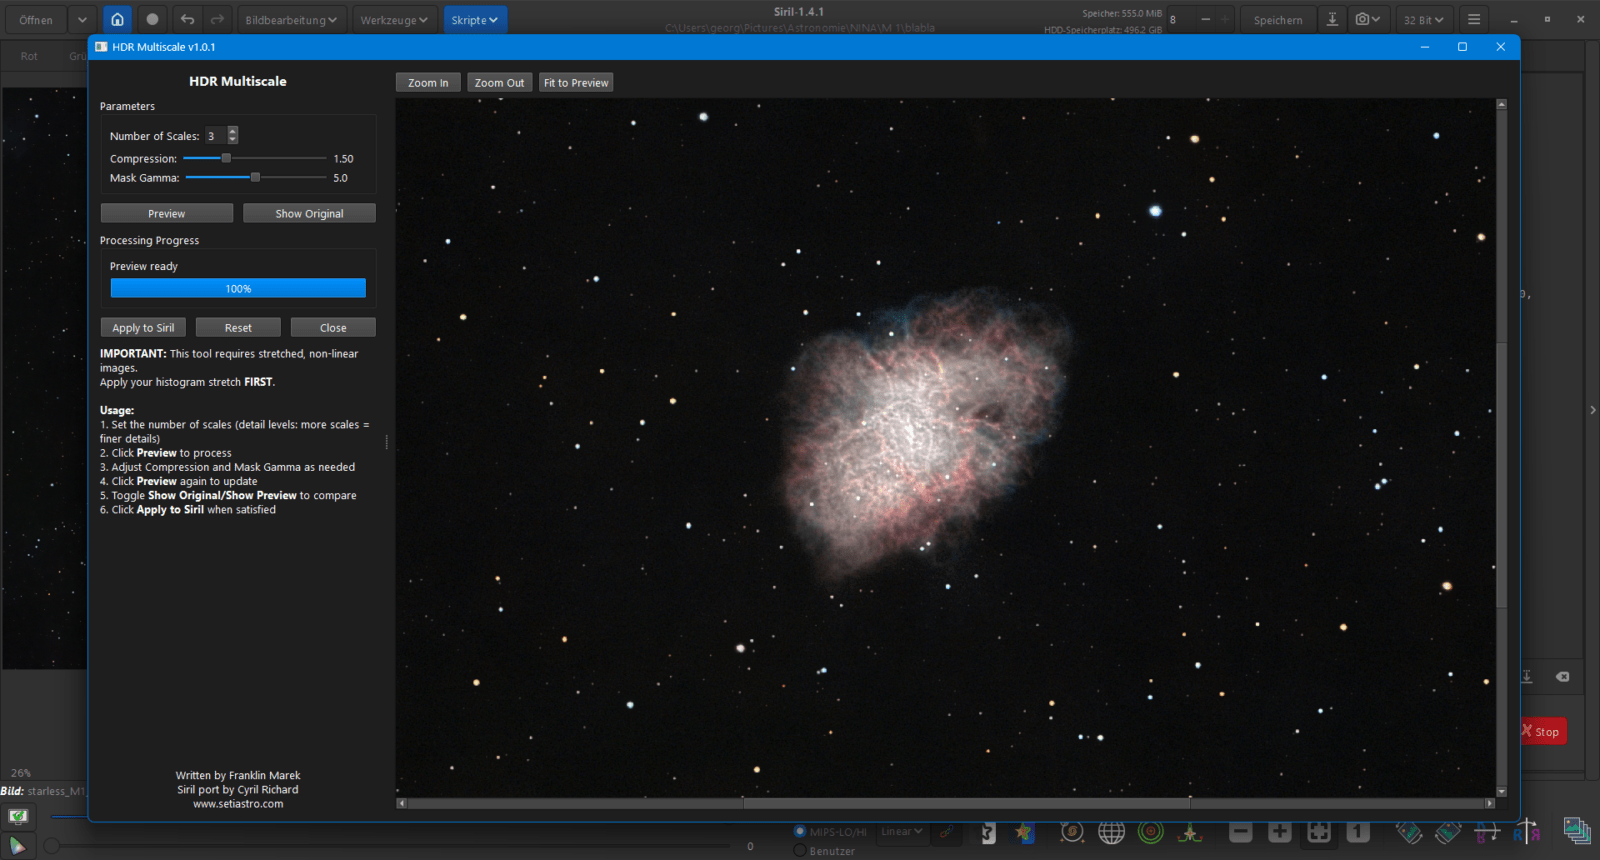This screenshot has width=1600, height=860.
Task: Click the home icon in the header
Action: (x=117, y=19)
